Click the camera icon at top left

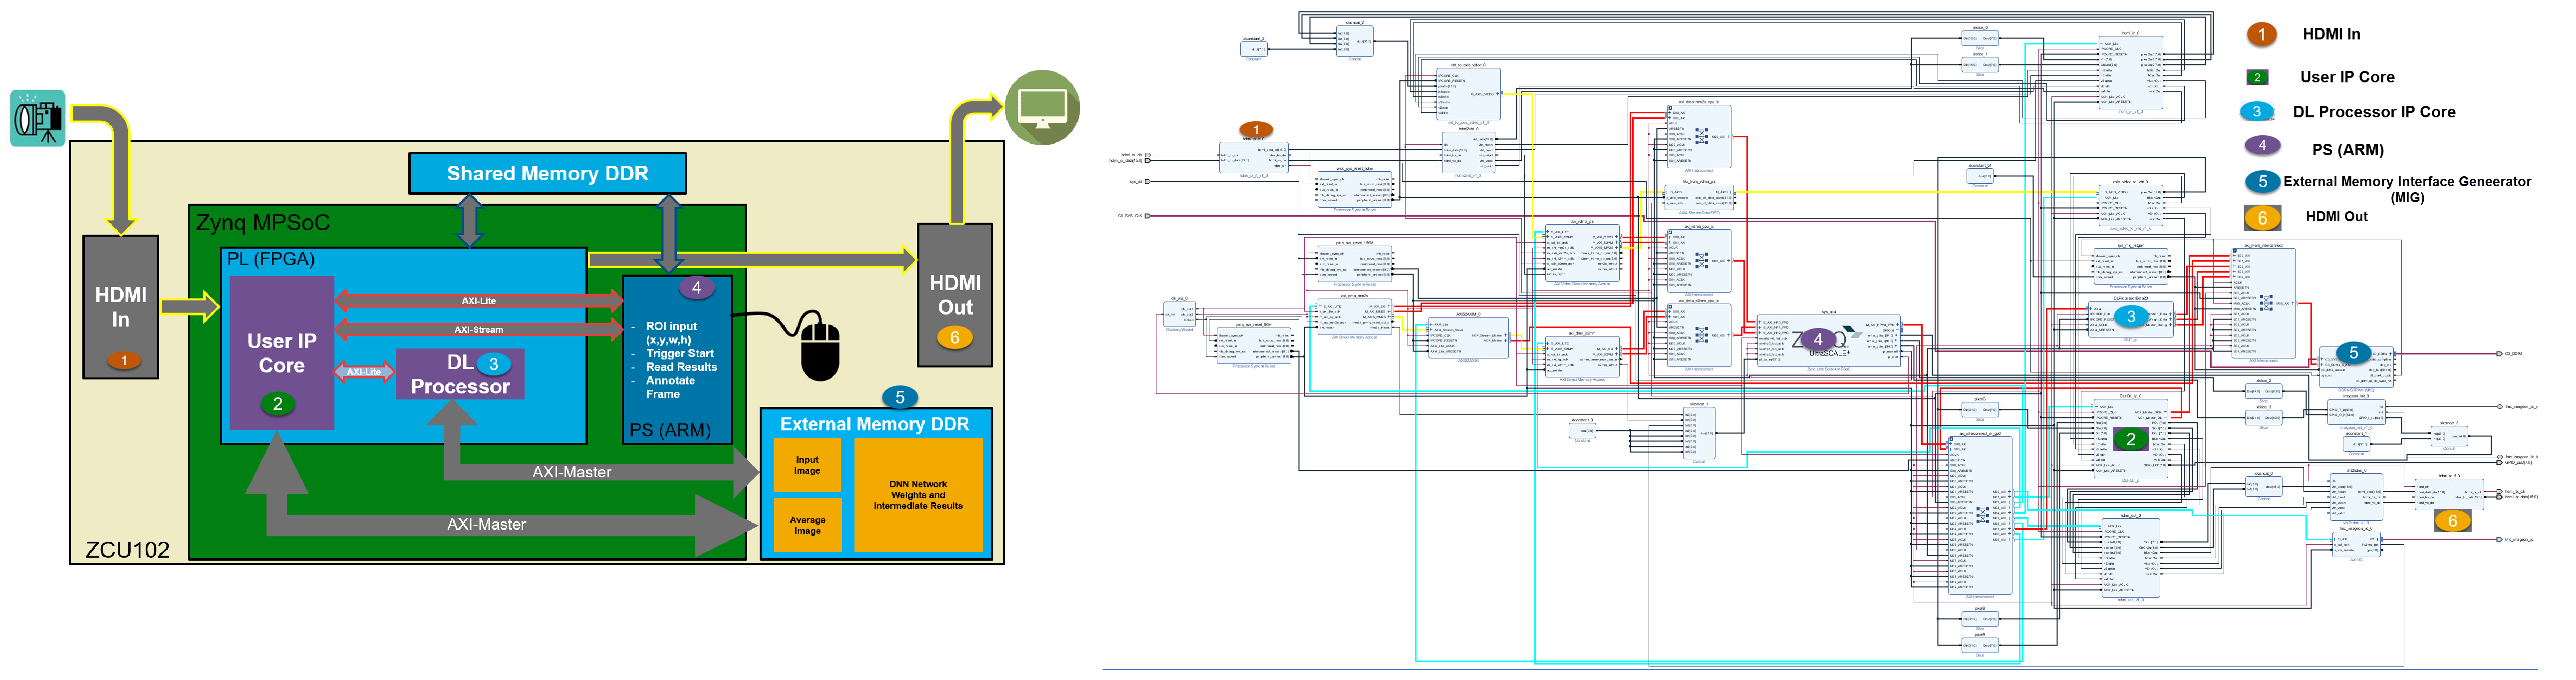[x=38, y=119]
